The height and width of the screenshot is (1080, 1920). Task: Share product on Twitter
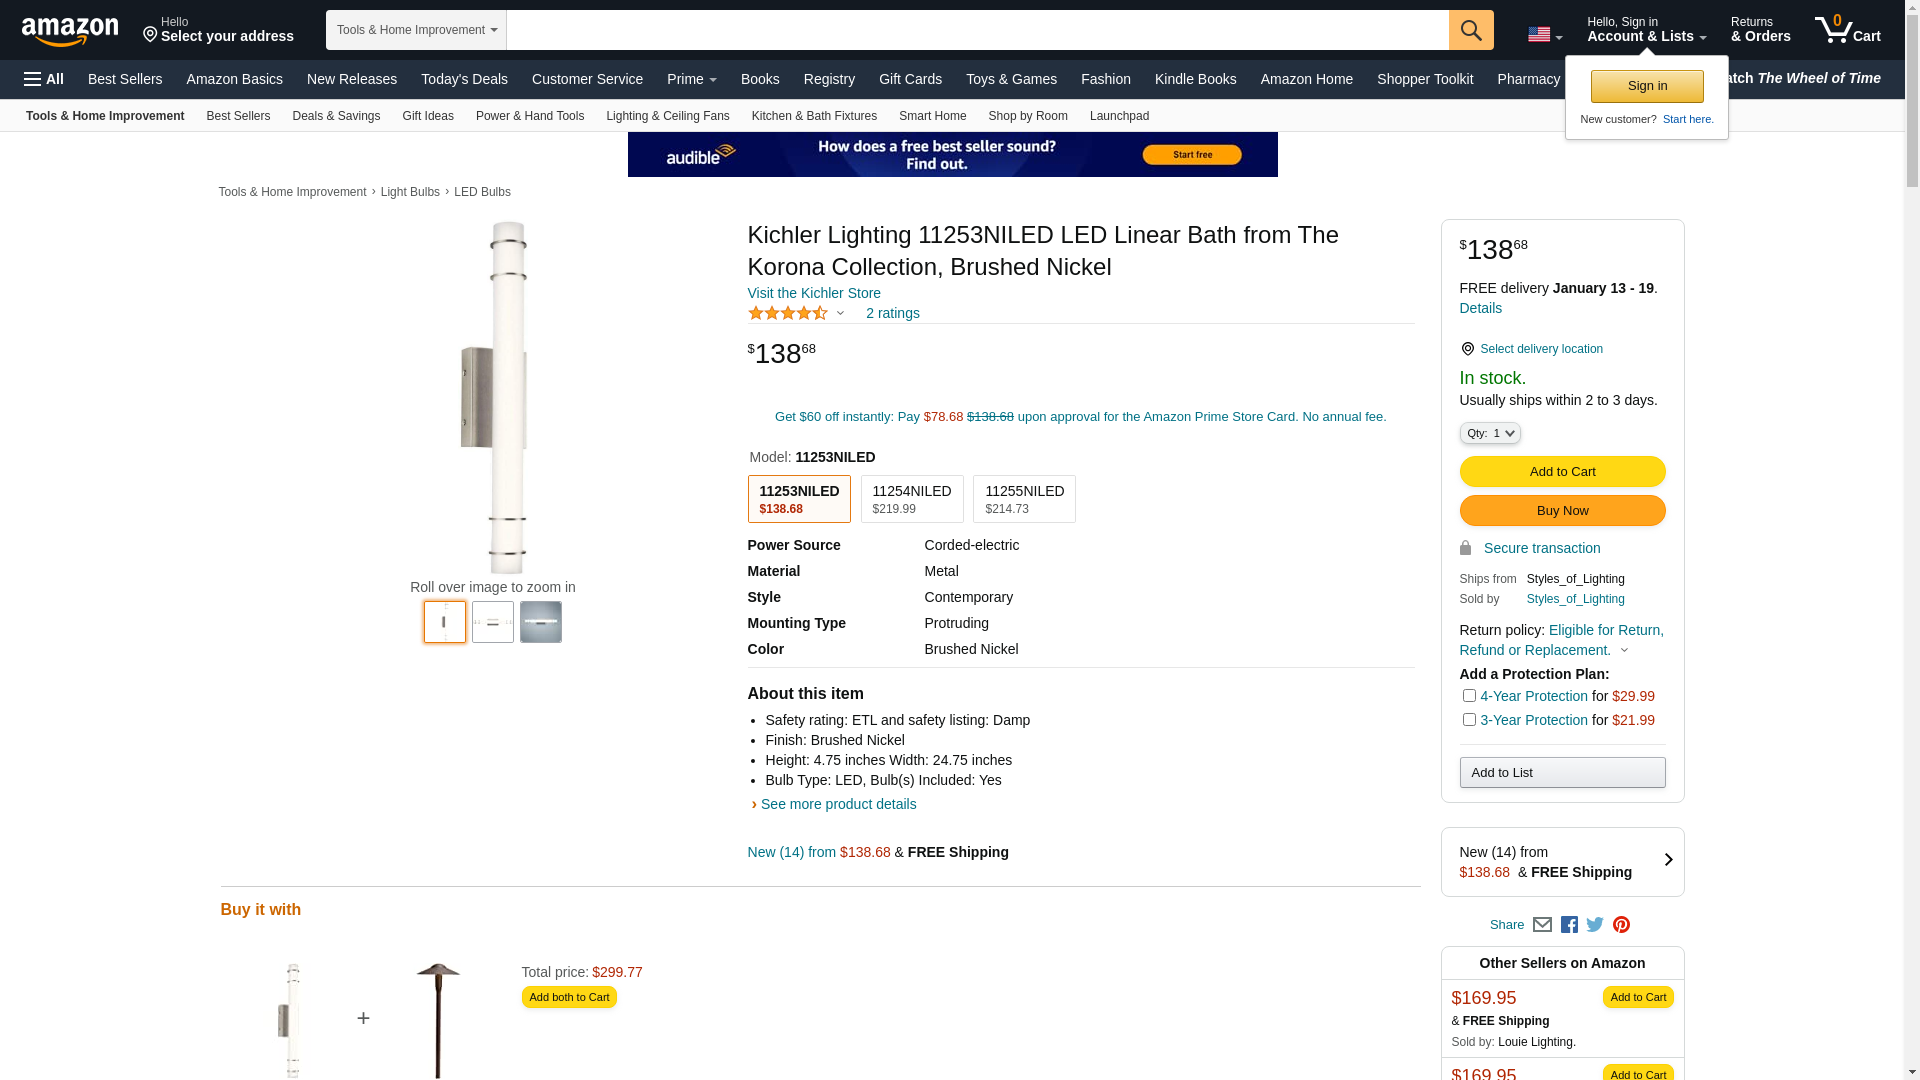1595,925
